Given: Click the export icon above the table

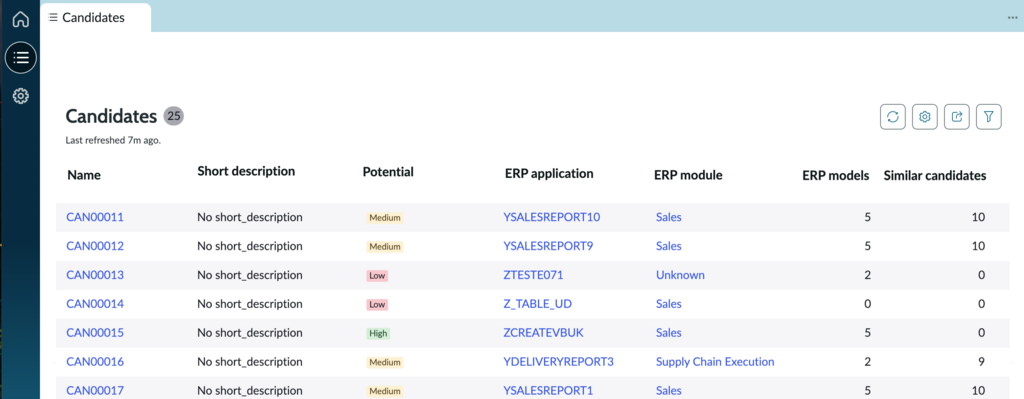Looking at the screenshot, I should (x=957, y=117).
